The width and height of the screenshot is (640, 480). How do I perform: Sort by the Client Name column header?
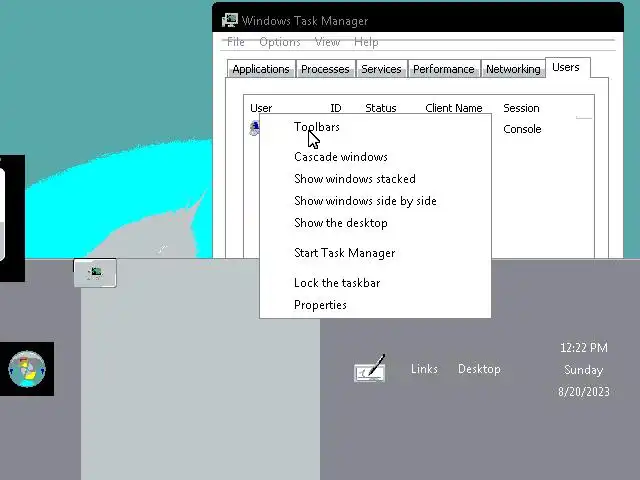pyautogui.click(x=453, y=108)
